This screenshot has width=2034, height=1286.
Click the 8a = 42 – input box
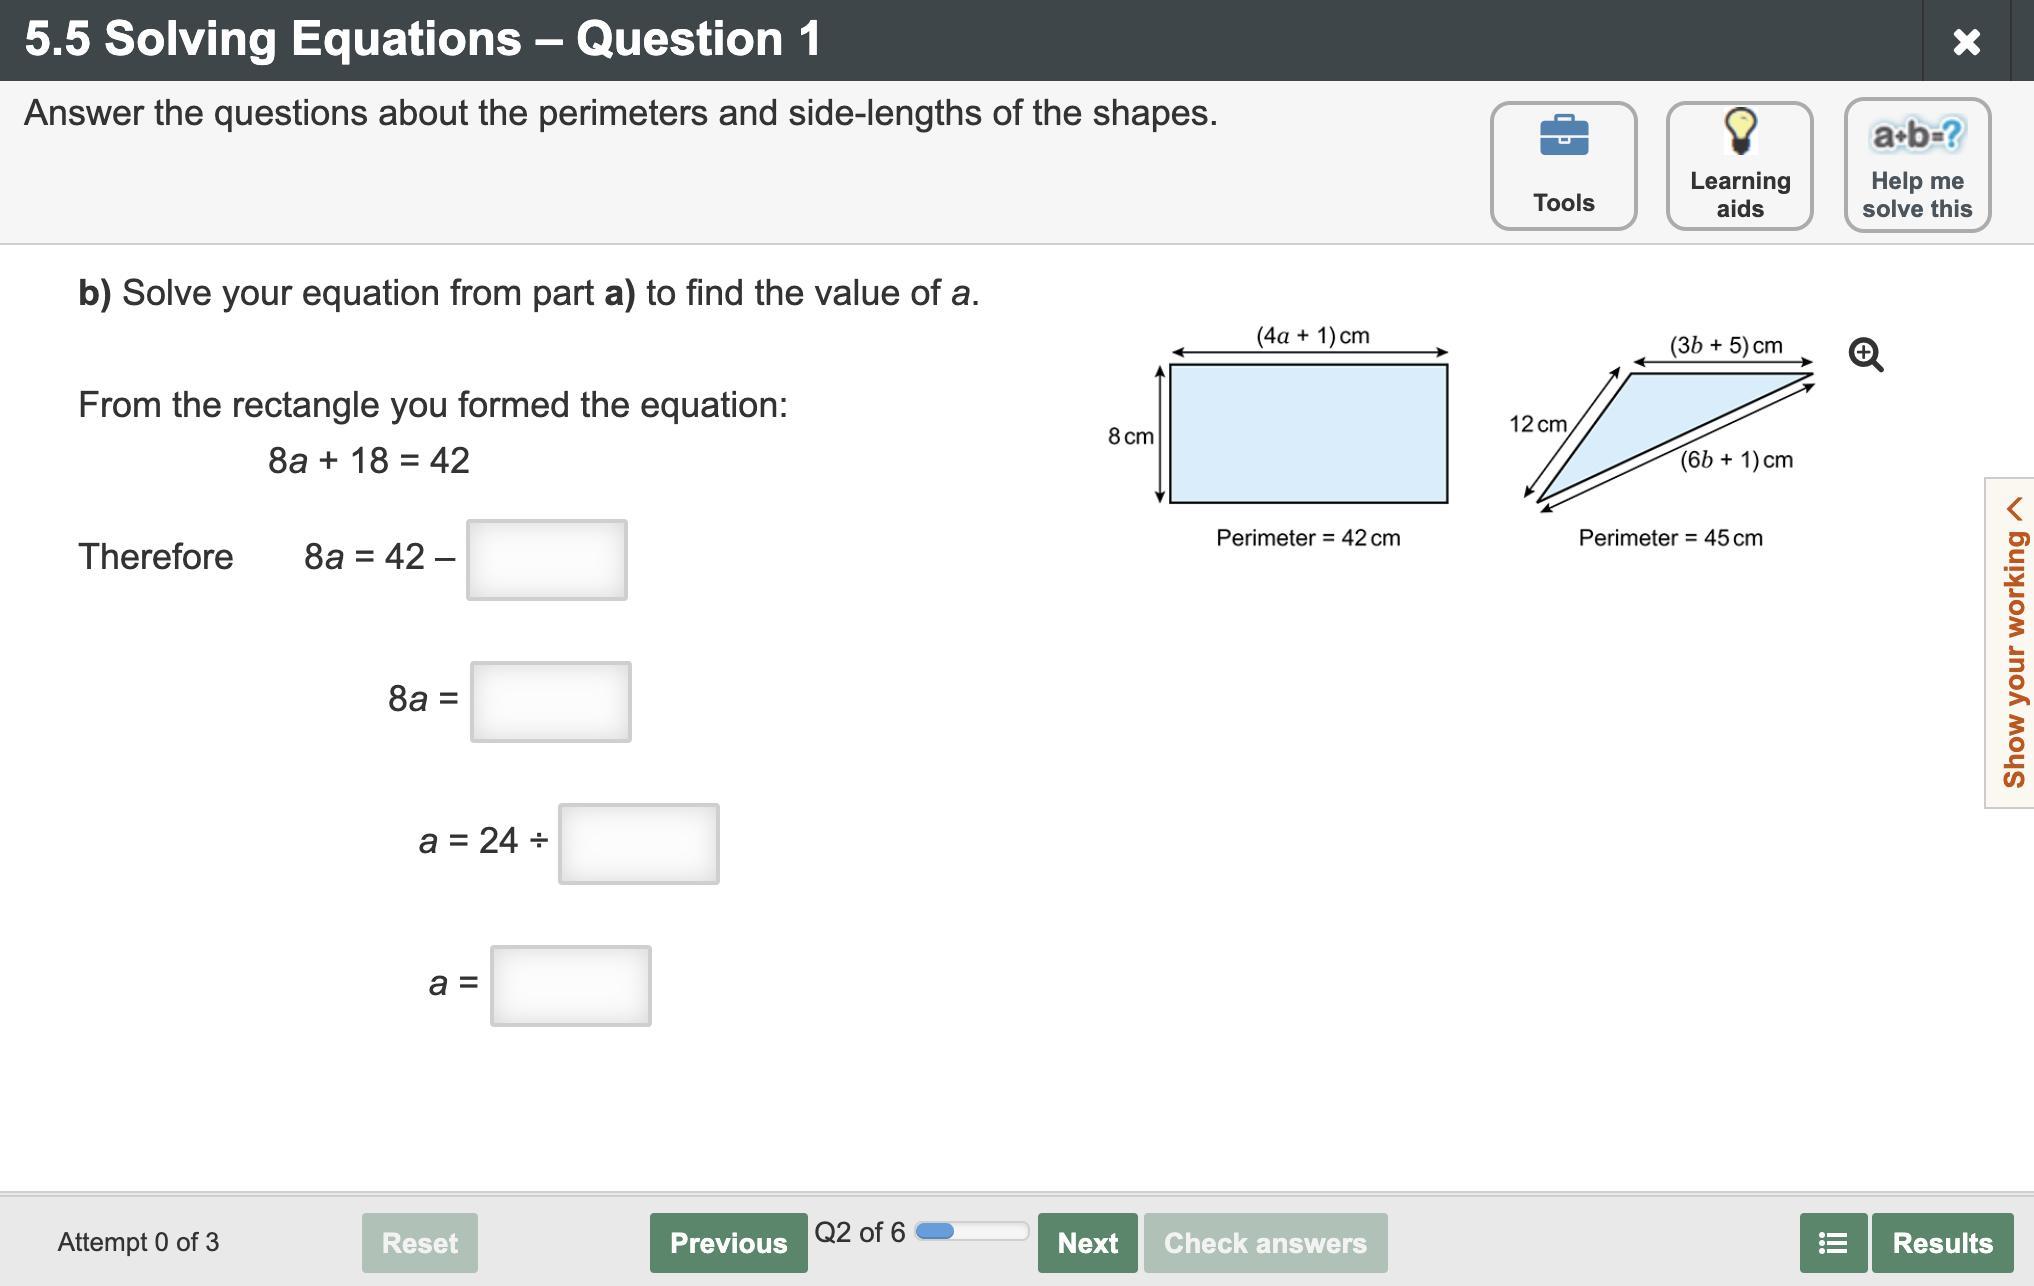(547, 560)
